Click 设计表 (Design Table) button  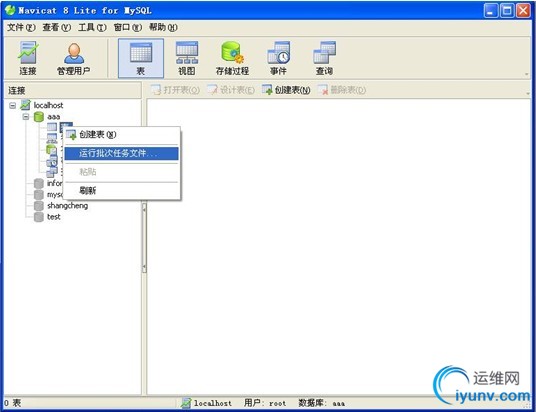click(x=231, y=90)
